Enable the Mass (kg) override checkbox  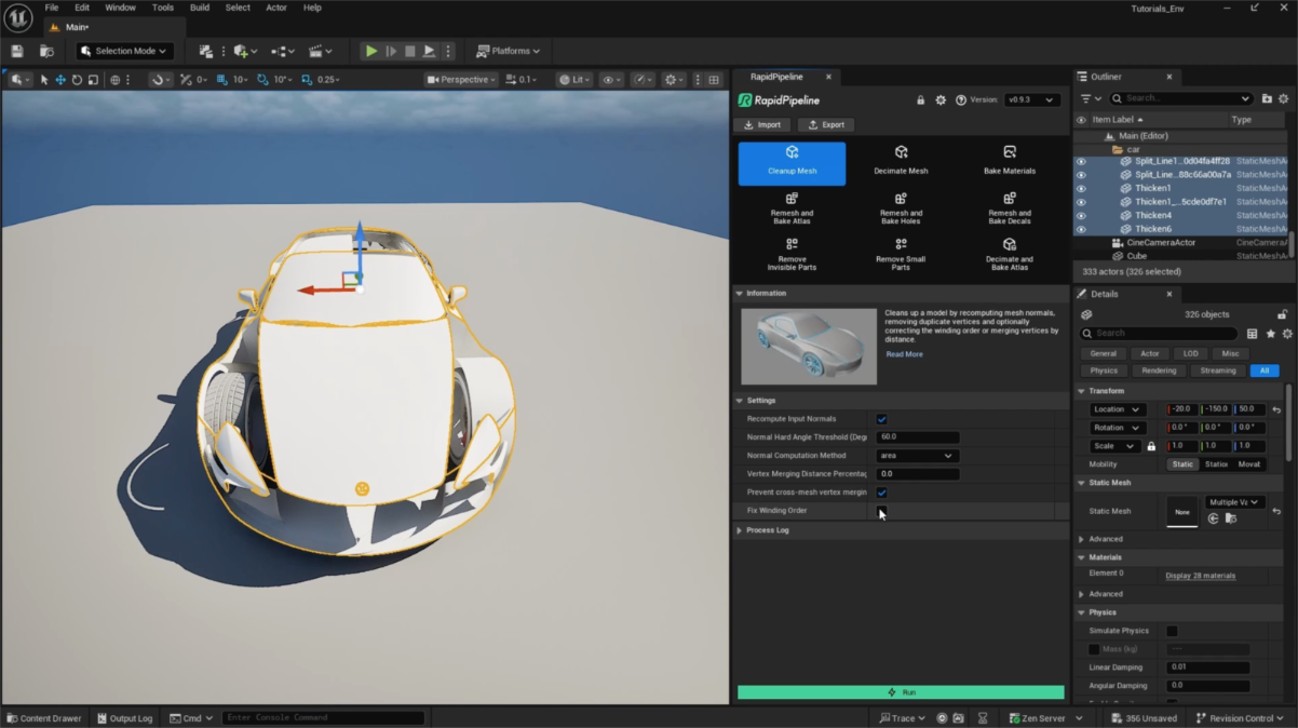1094,649
